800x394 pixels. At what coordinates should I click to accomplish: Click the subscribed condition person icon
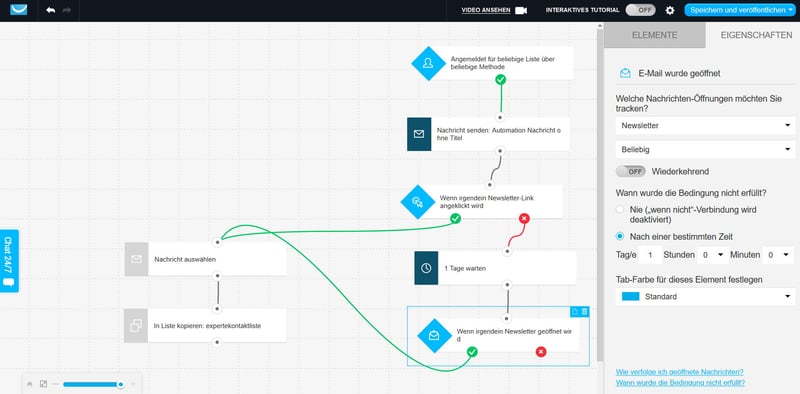point(429,63)
